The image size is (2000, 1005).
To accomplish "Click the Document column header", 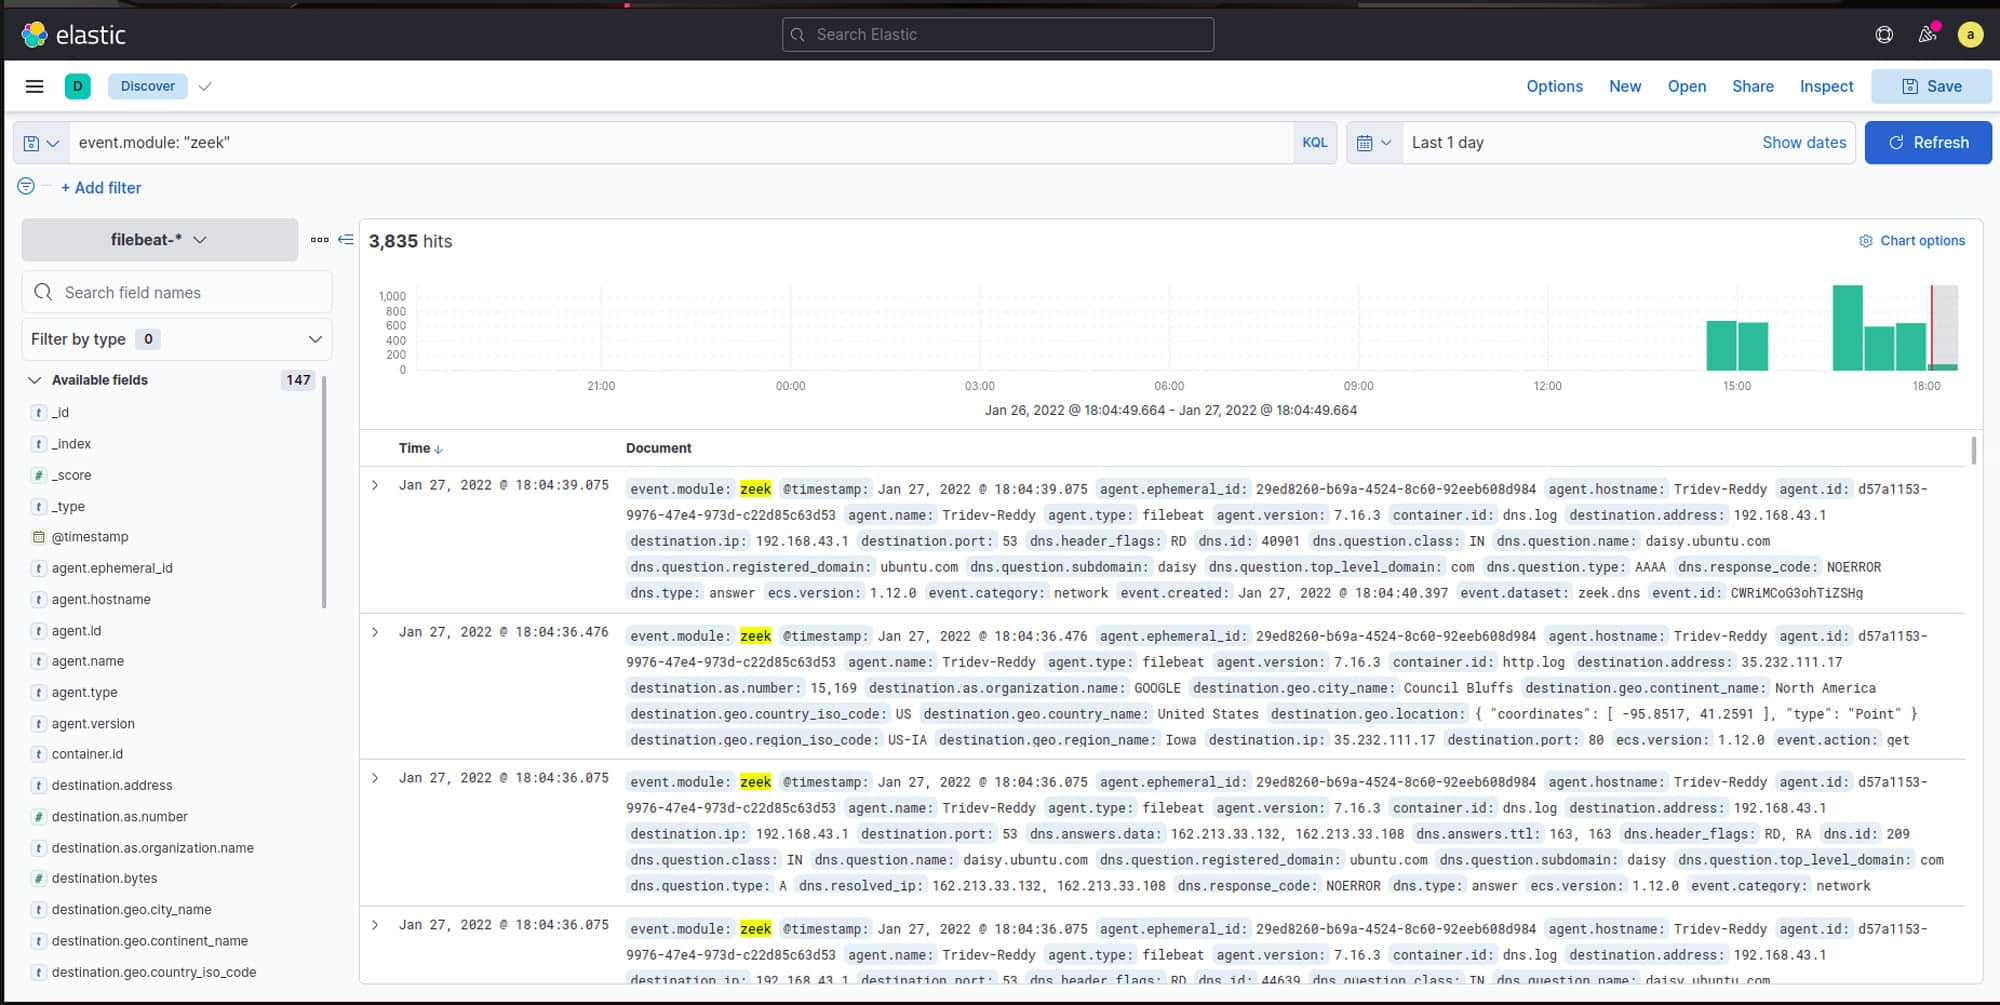I will pos(658,448).
